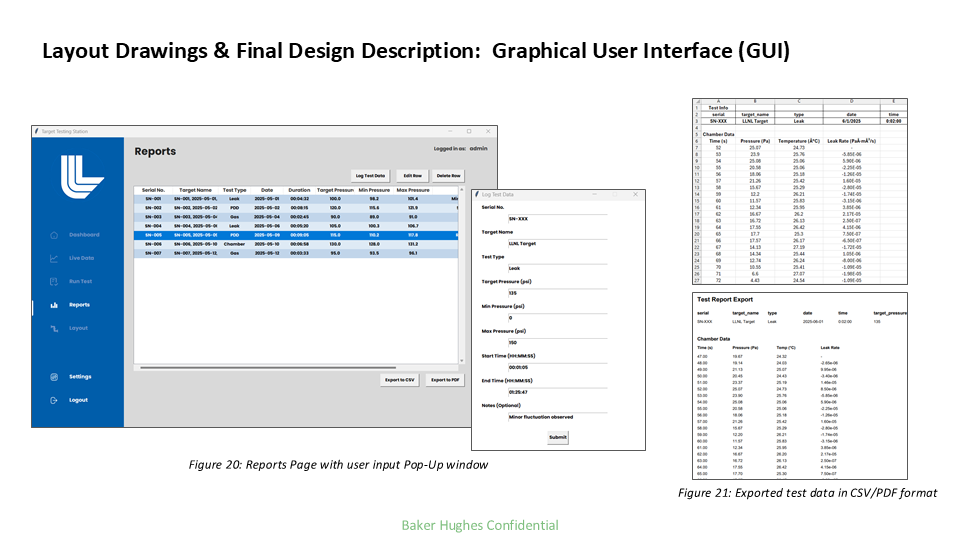Viewport: 960px width, 540px height.
Task: Click the down arrow of the table's vertical scrollbar
Action: [x=461, y=361]
